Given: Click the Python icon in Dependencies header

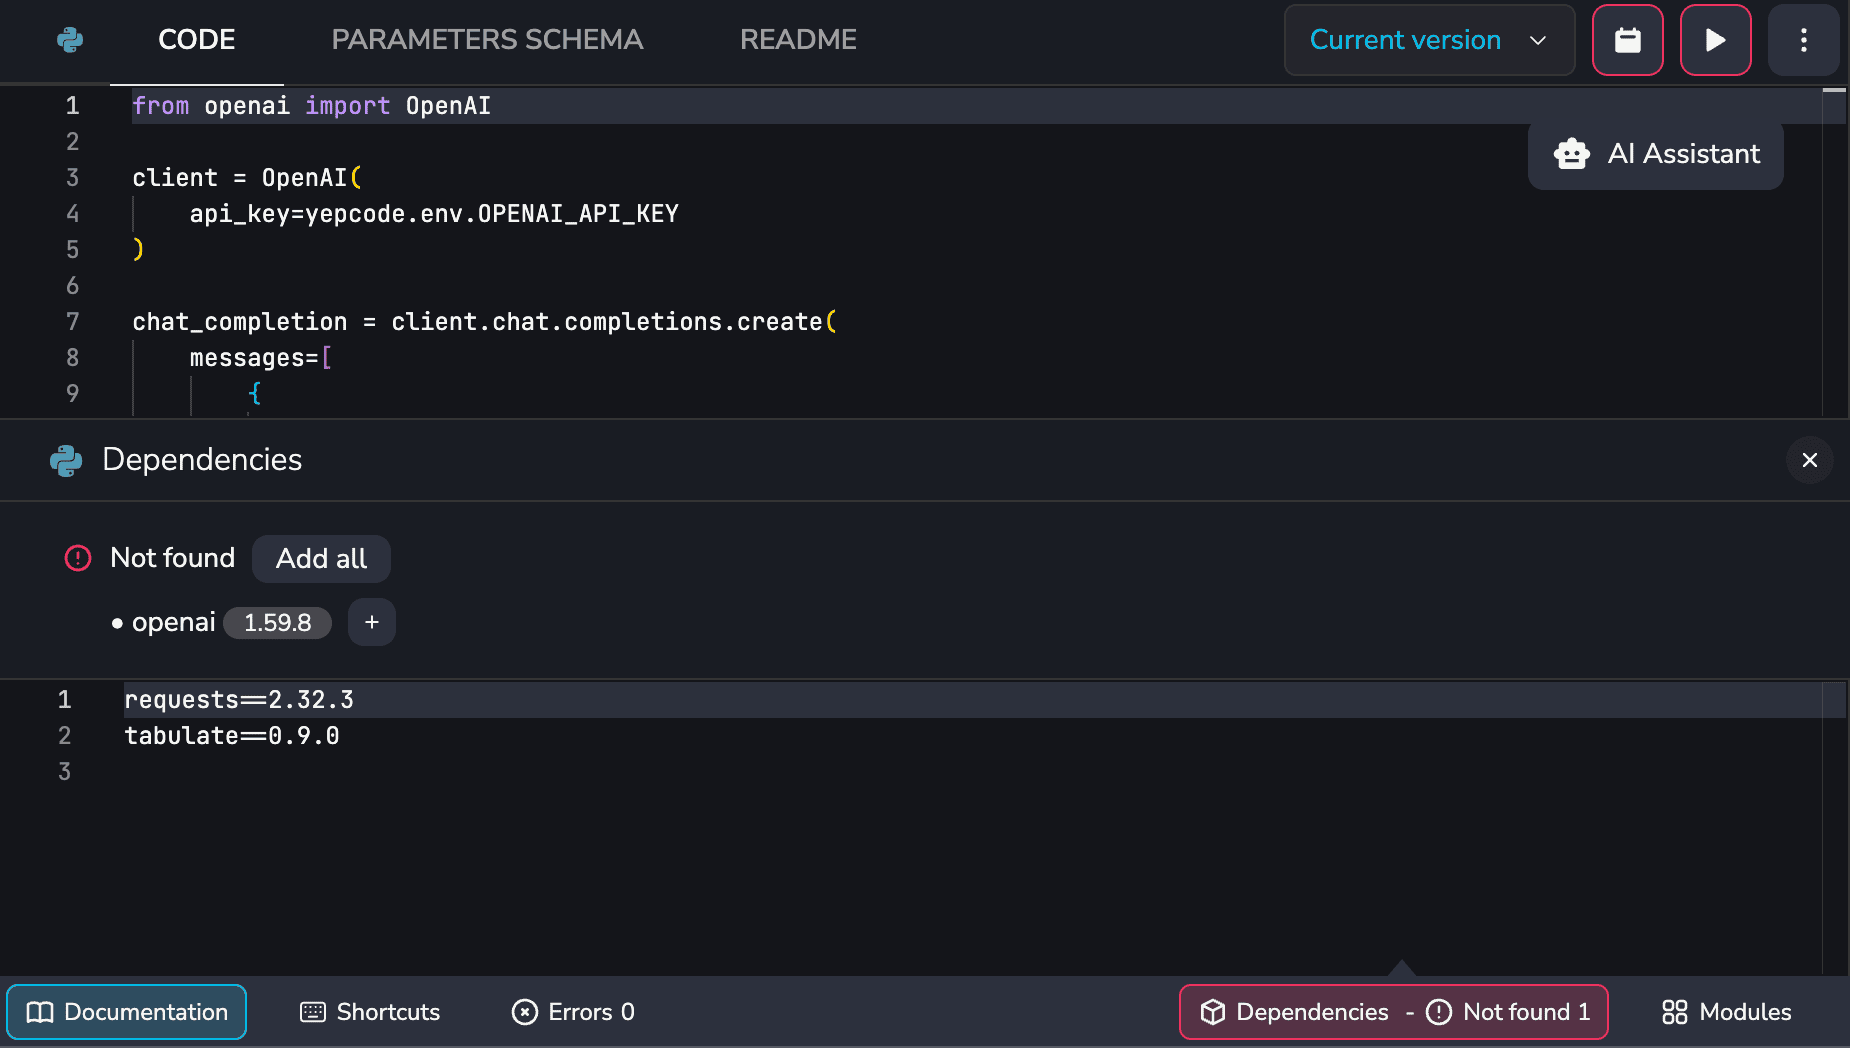Looking at the screenshot, I should [x=66, y=460].
